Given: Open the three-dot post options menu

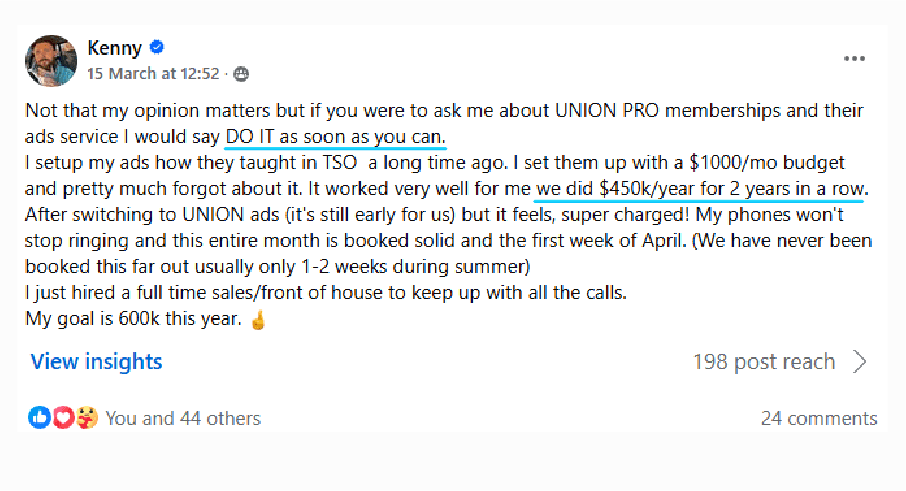Looking at the screenshot, I should (x=854, y=58).
